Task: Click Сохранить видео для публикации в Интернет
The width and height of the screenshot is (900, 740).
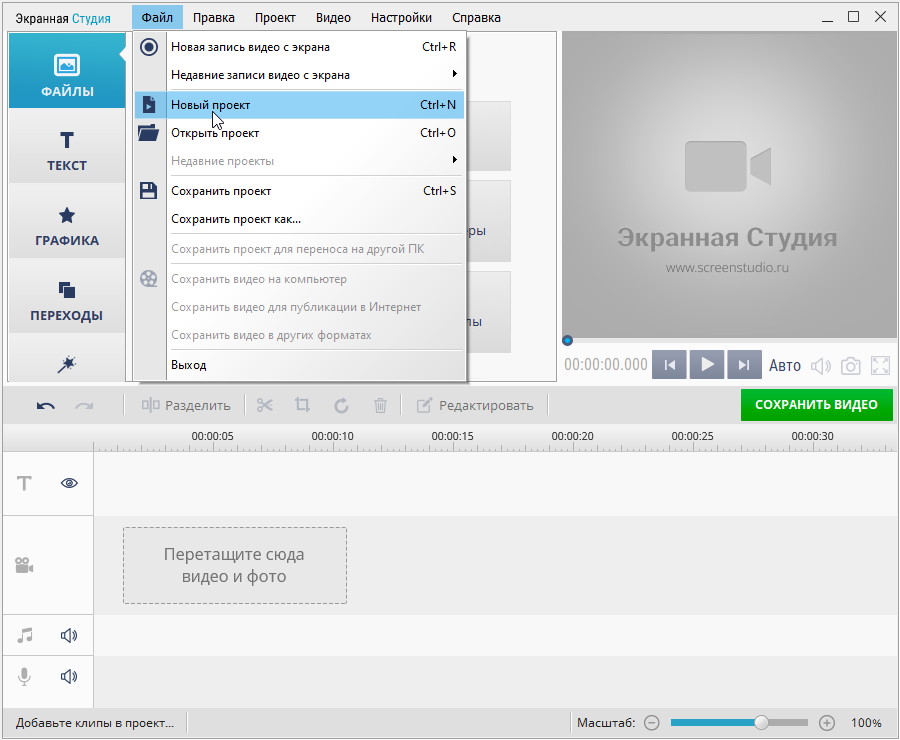Action: (x=299, y=307)
